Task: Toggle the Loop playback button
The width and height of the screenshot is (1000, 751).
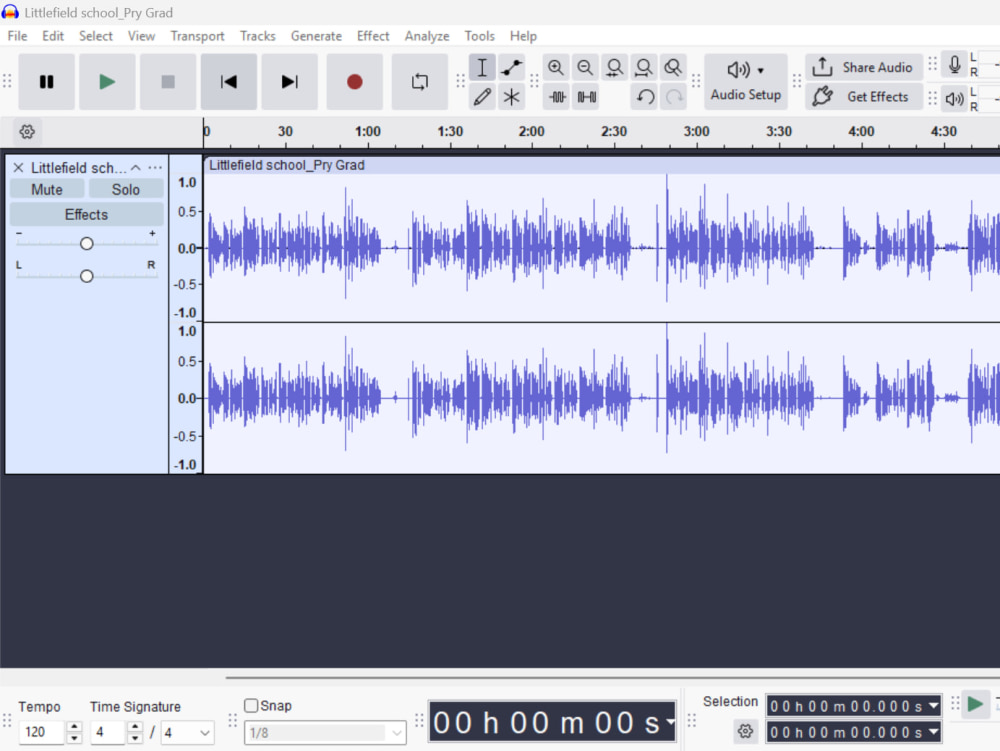Action: click(420, 82)
